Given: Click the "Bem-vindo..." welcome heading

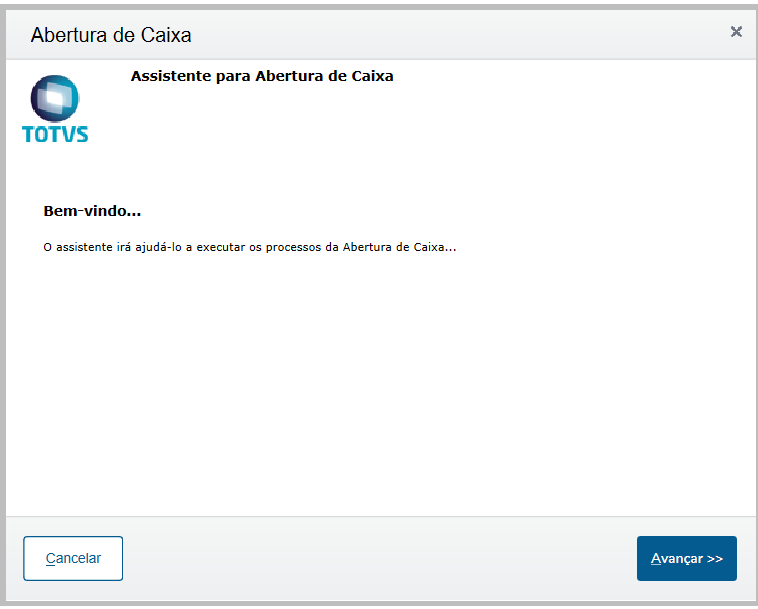Looking at the screenshot, I should tap(92, 211).
